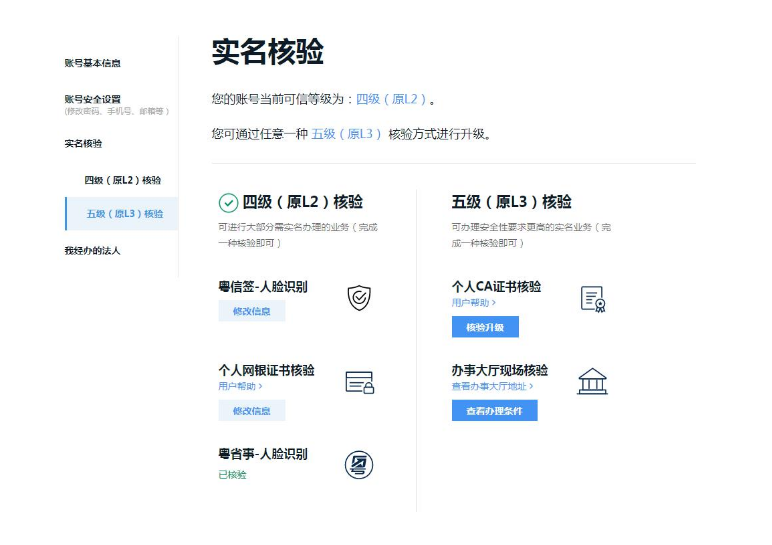Click the 核验升级 button
Image resolution: width=772 pixels, height=545 pixels.
tap(485, 327)
